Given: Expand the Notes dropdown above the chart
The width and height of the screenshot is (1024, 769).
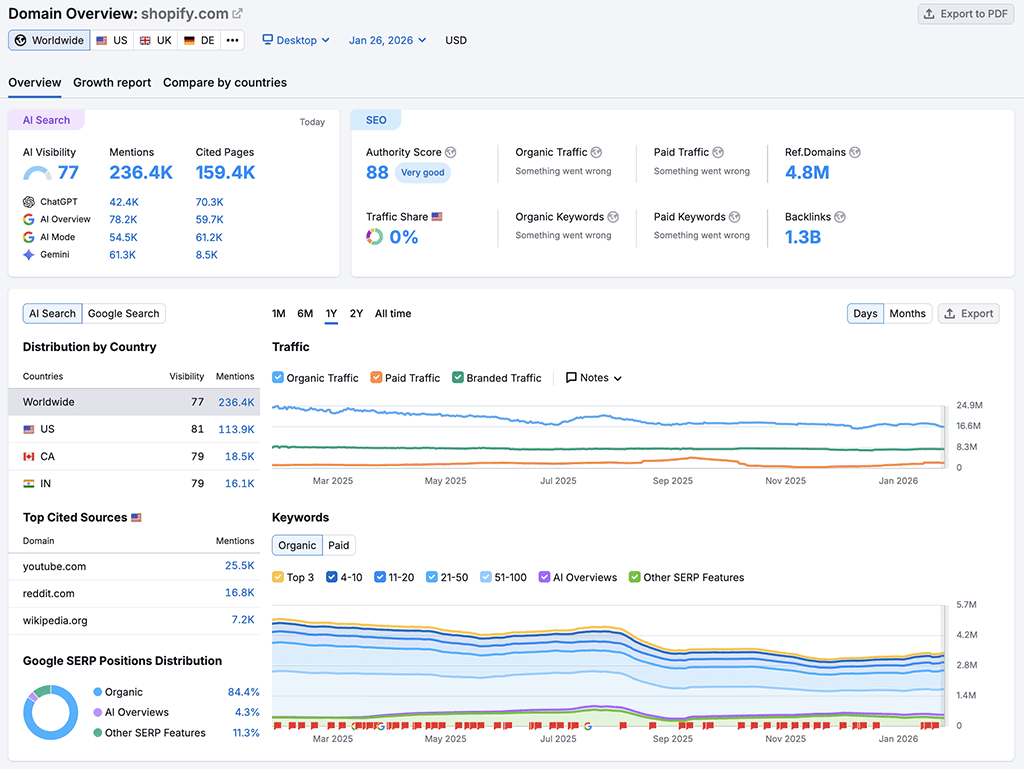Looking at the screenshot, I should [x=593, y=378].
